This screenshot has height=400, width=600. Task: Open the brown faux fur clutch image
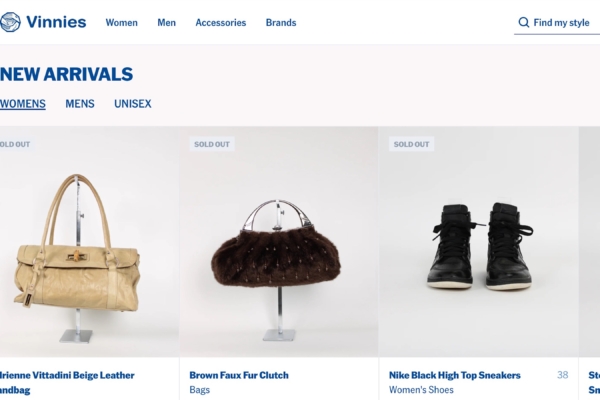[x=279, y=242]
